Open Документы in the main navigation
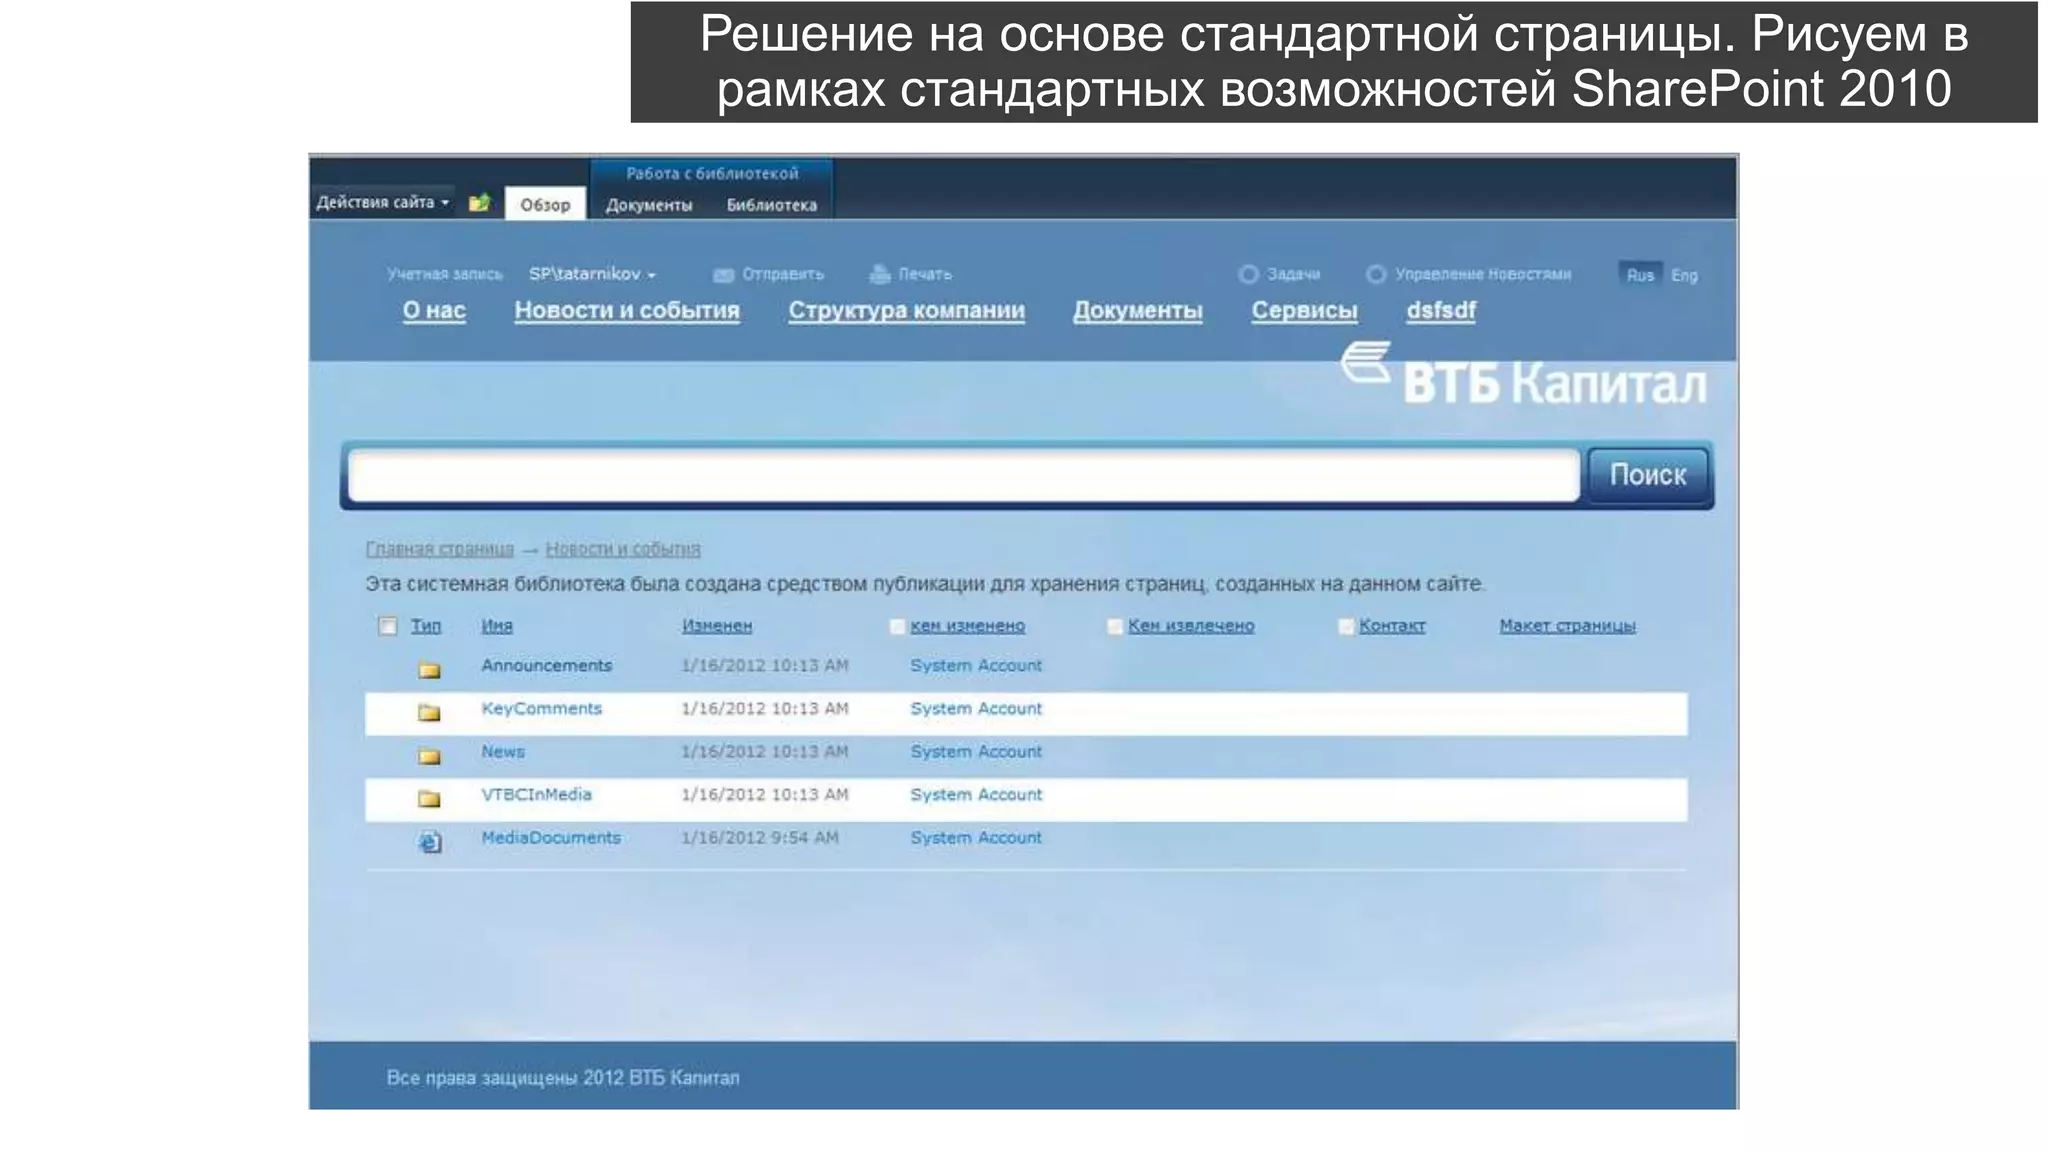This screenshot has height=1152, width=2048. point(1138,310)
